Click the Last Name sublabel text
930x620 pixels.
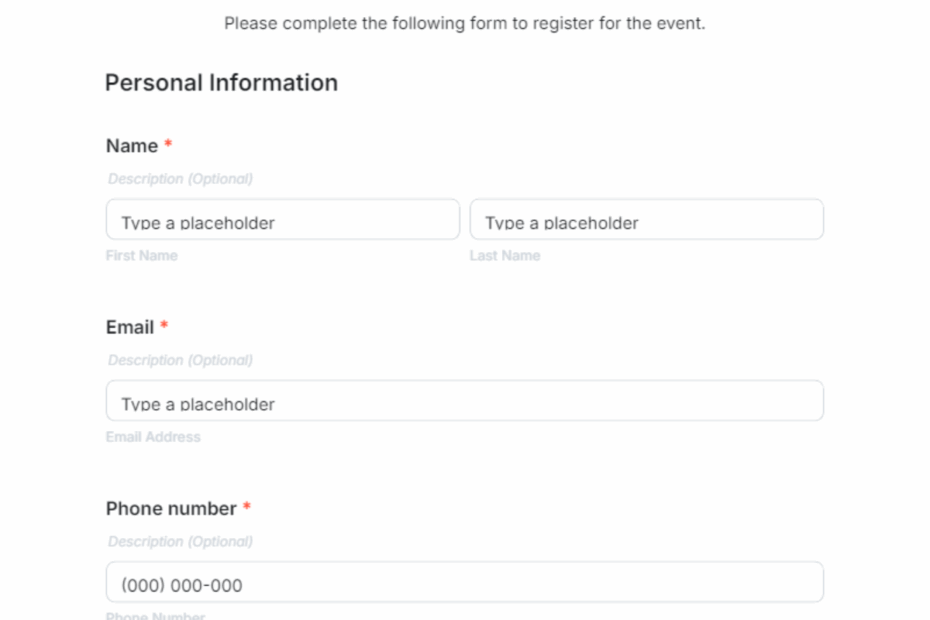pyautogui.click(x=505, y=255)
